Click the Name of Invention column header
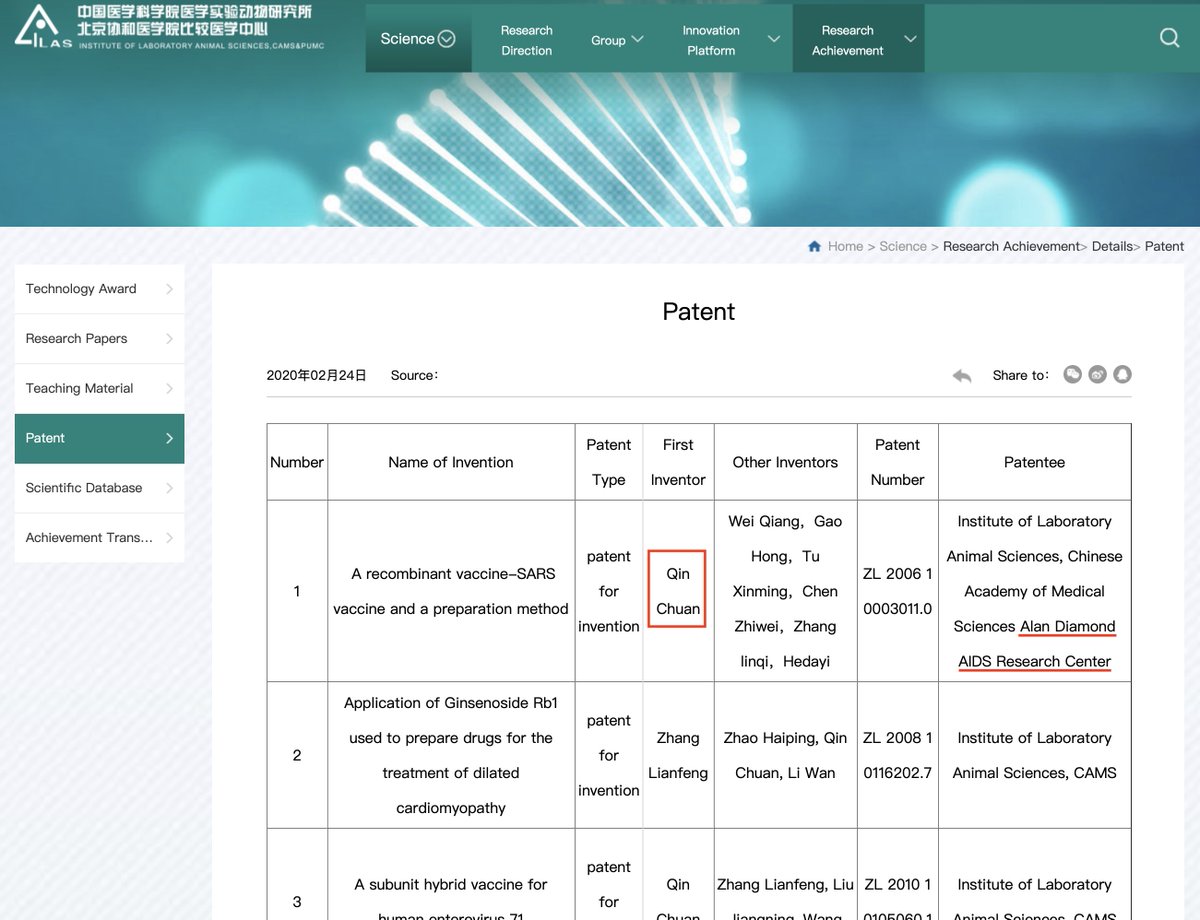Viewport: 1200px width, 920px height. tap(451, 462)
